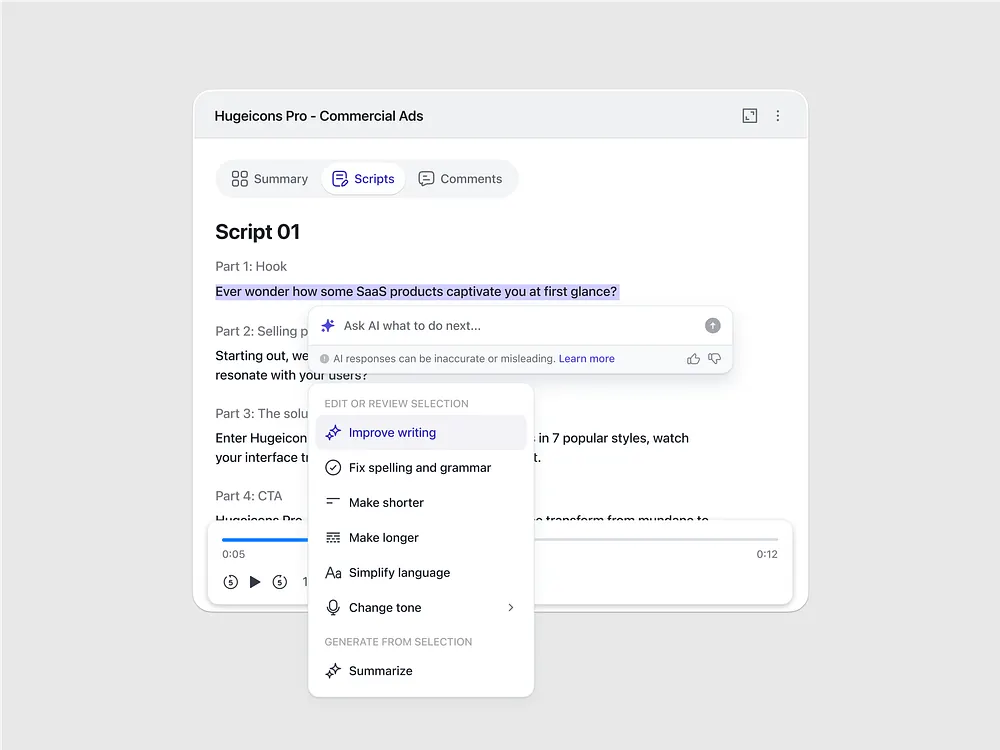Click the Aa icon for Simplify language
Image resolution: width=1000 pixels, height=750 pixels.
point(333,572)
